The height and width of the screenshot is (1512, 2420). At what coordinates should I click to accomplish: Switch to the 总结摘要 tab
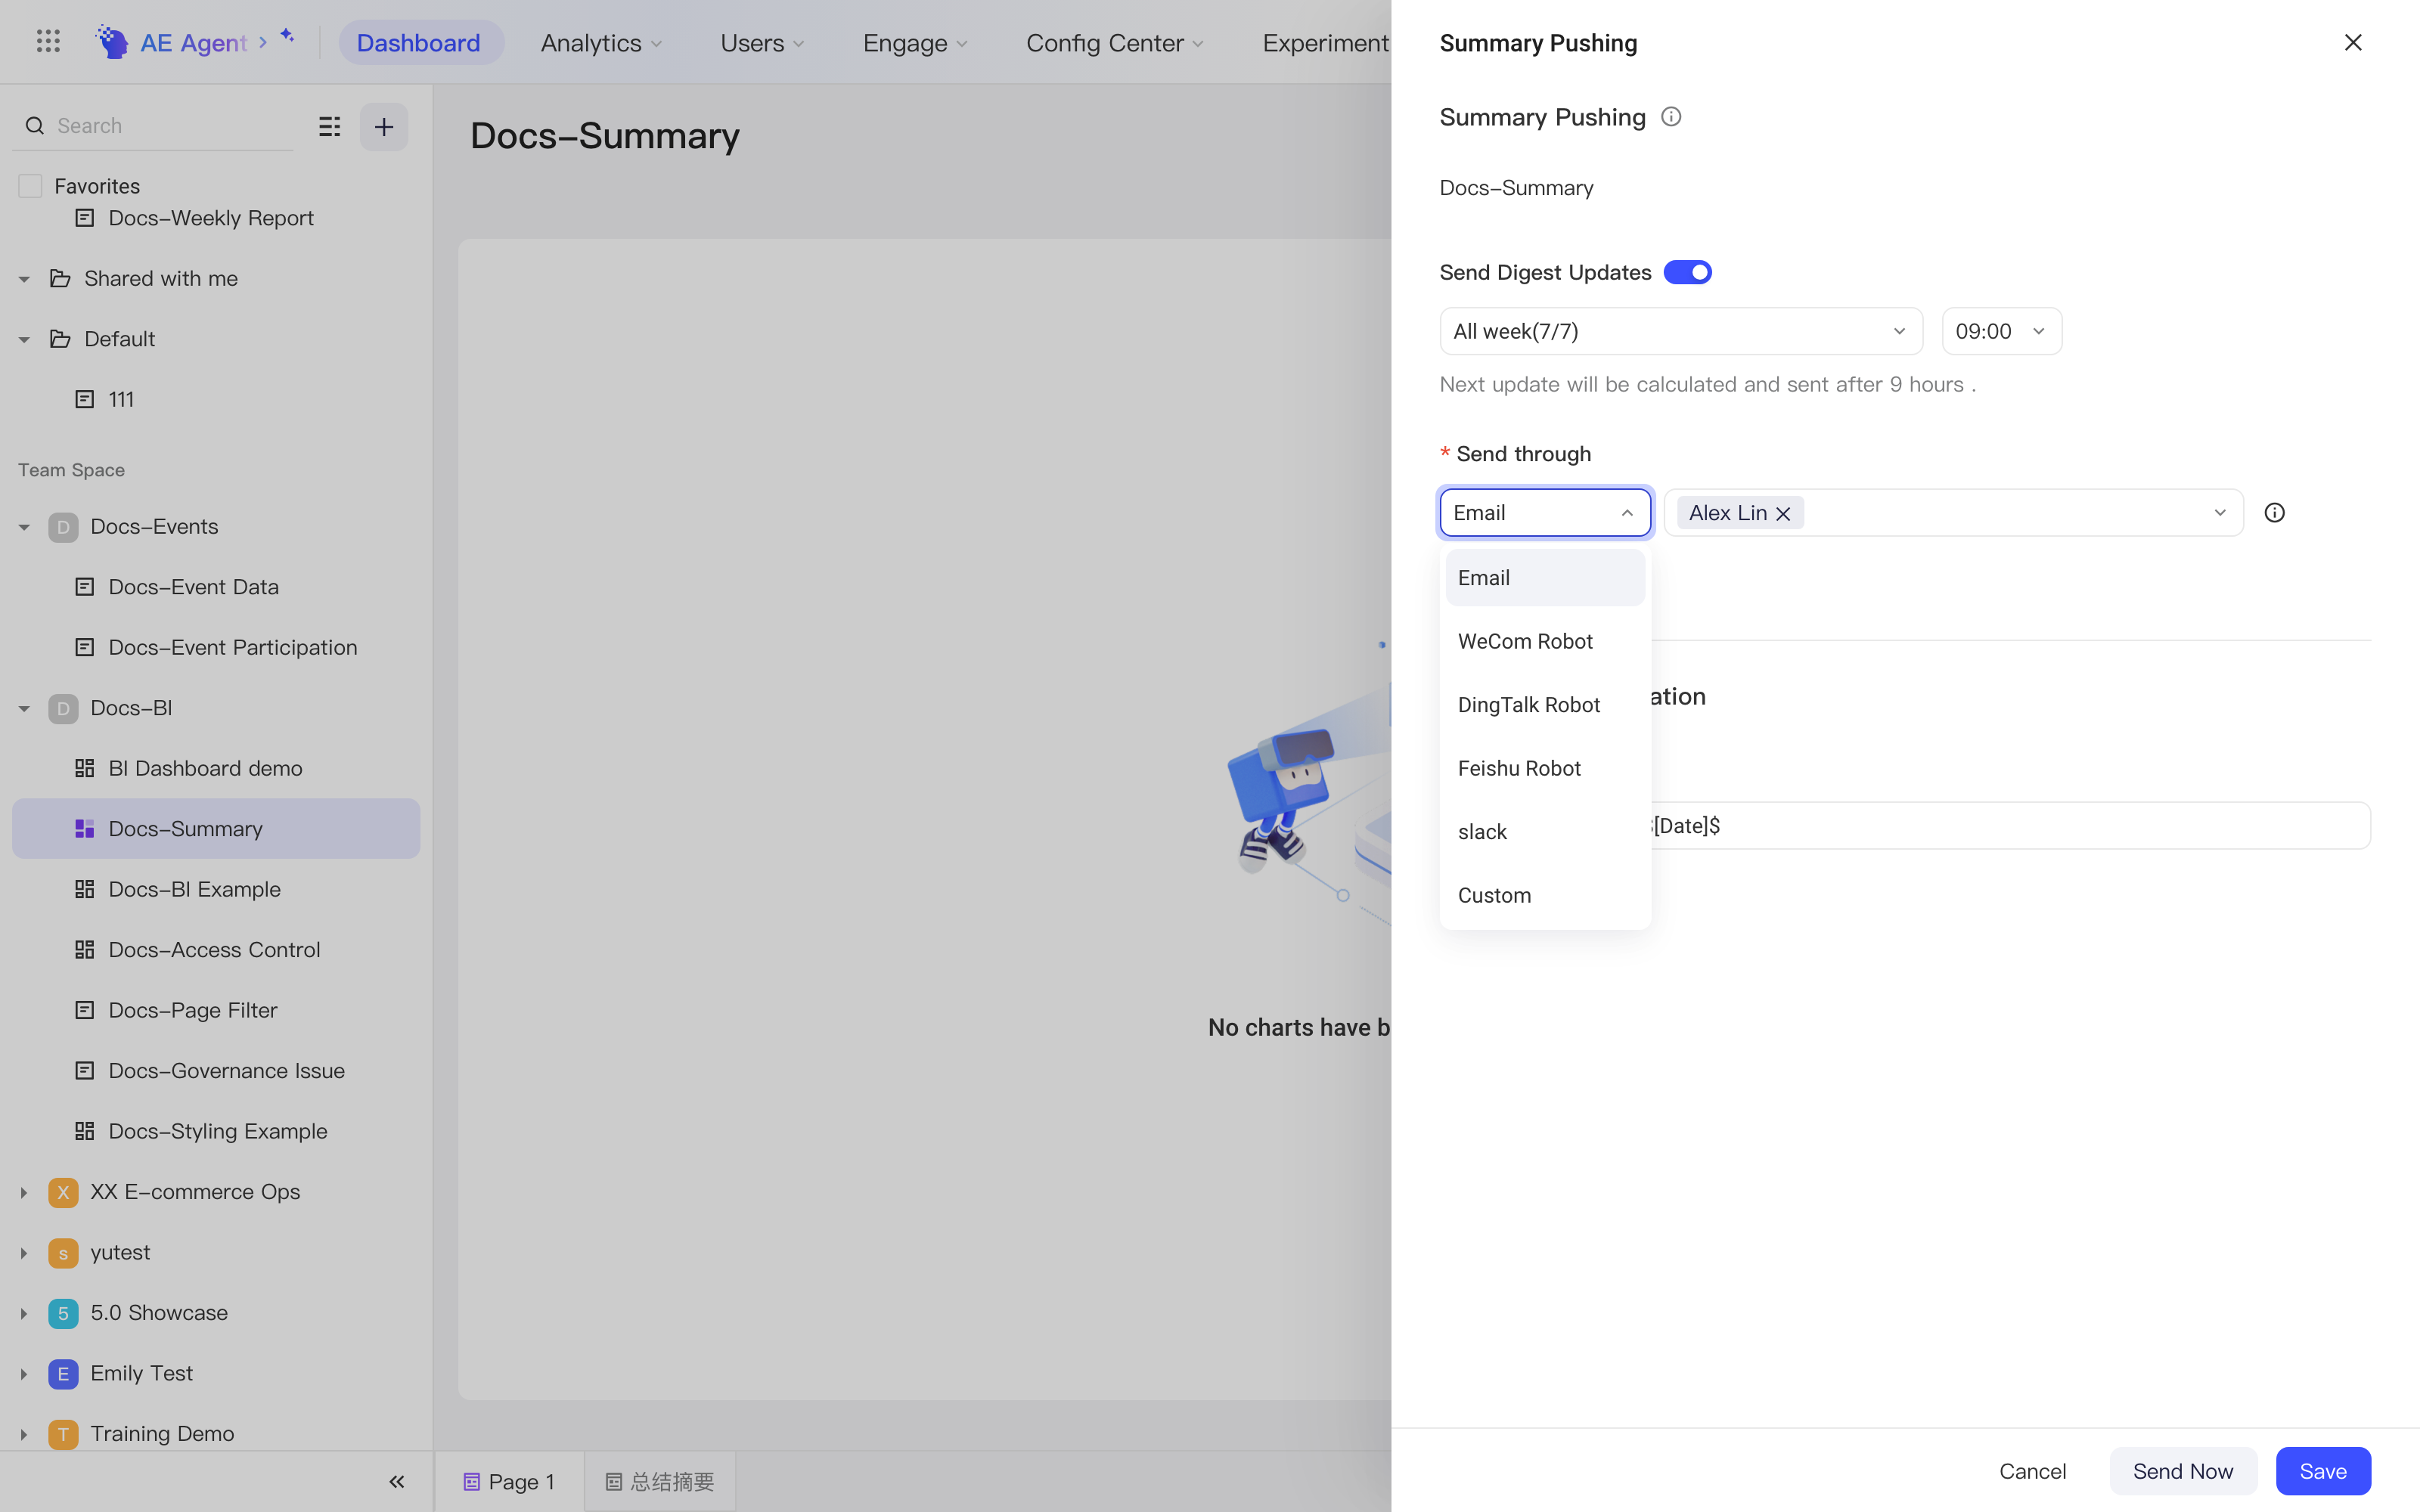[x=660, y=1482]
